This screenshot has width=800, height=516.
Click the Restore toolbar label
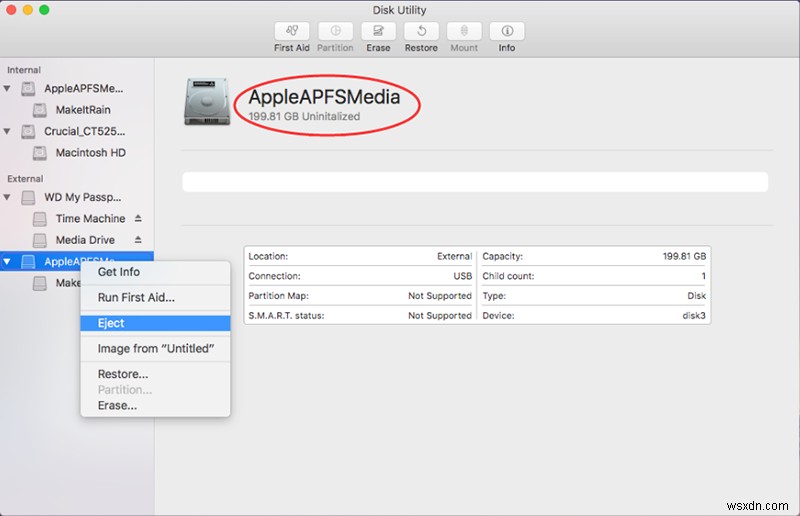point(421,48)
